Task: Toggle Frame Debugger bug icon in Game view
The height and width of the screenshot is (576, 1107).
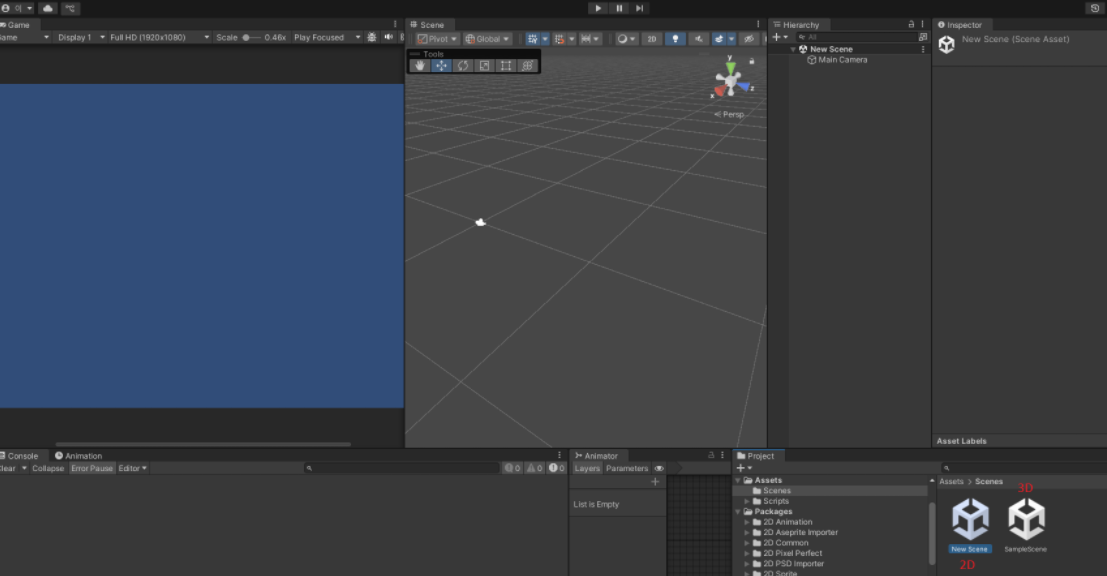Action: coord(372,37)
